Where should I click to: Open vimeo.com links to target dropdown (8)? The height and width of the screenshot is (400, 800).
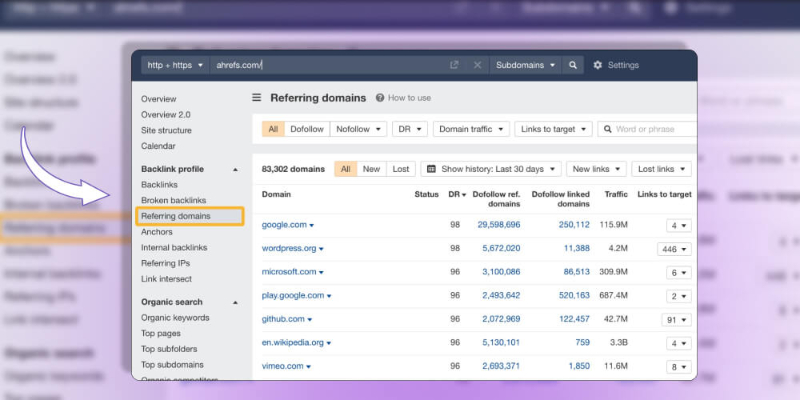click(679, 367)
